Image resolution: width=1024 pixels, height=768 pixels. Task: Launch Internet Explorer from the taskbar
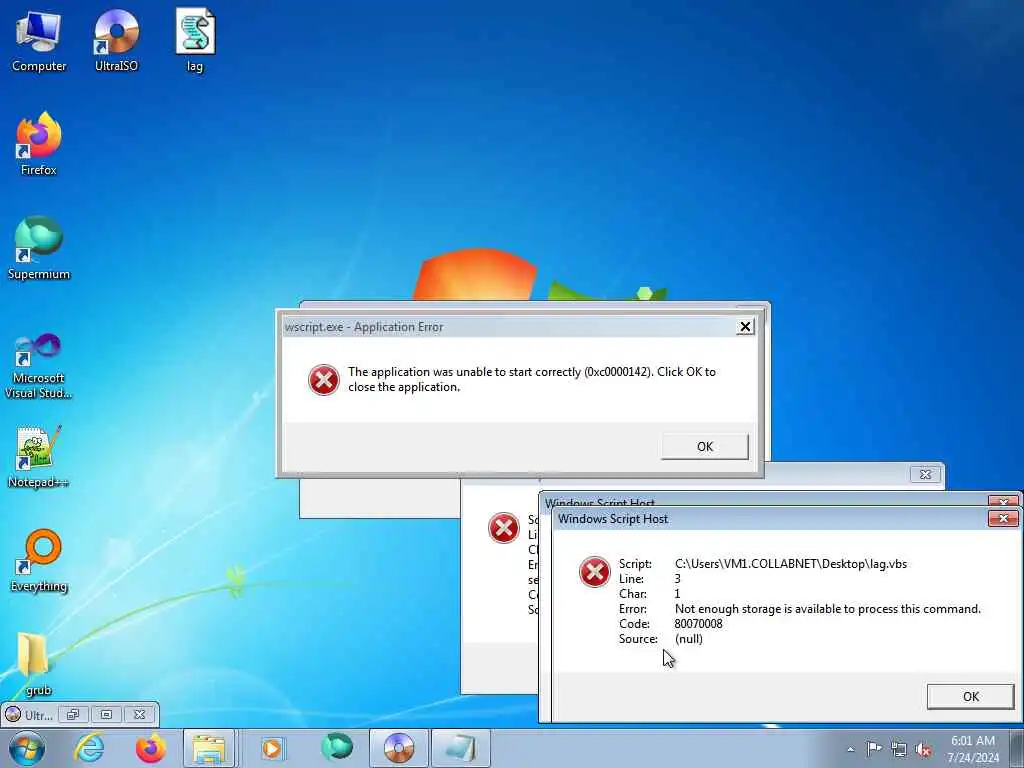(89, 748)
